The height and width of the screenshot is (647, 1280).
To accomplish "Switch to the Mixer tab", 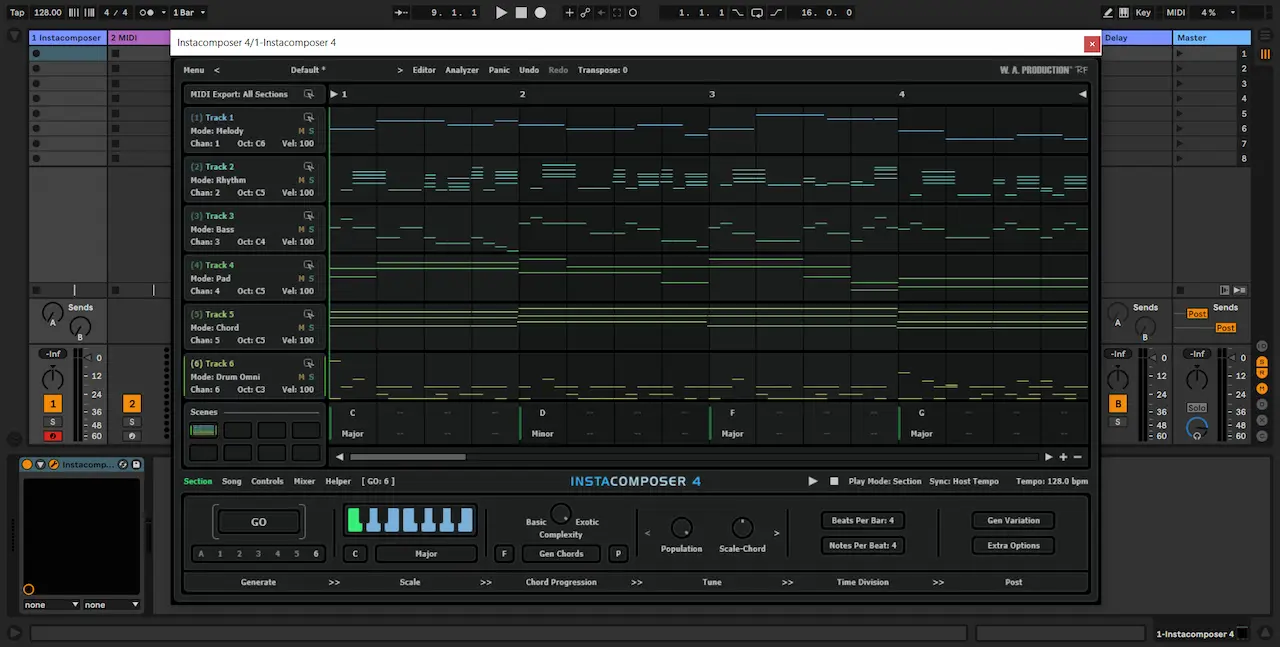I will (x=304, y=481).
